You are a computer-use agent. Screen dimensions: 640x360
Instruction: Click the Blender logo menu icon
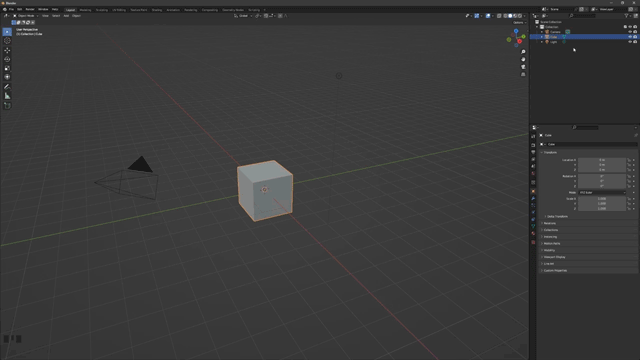click(x=4, y=9)
